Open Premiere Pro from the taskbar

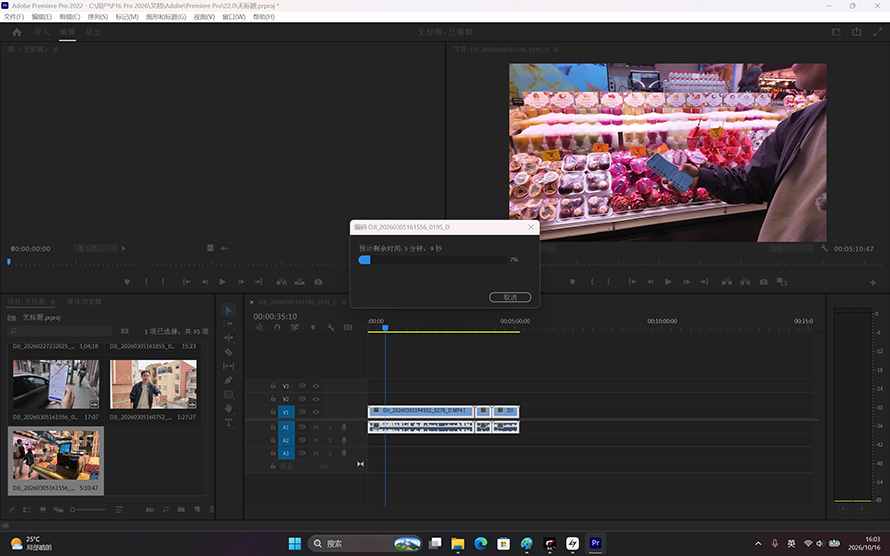[x=595, y=544]
